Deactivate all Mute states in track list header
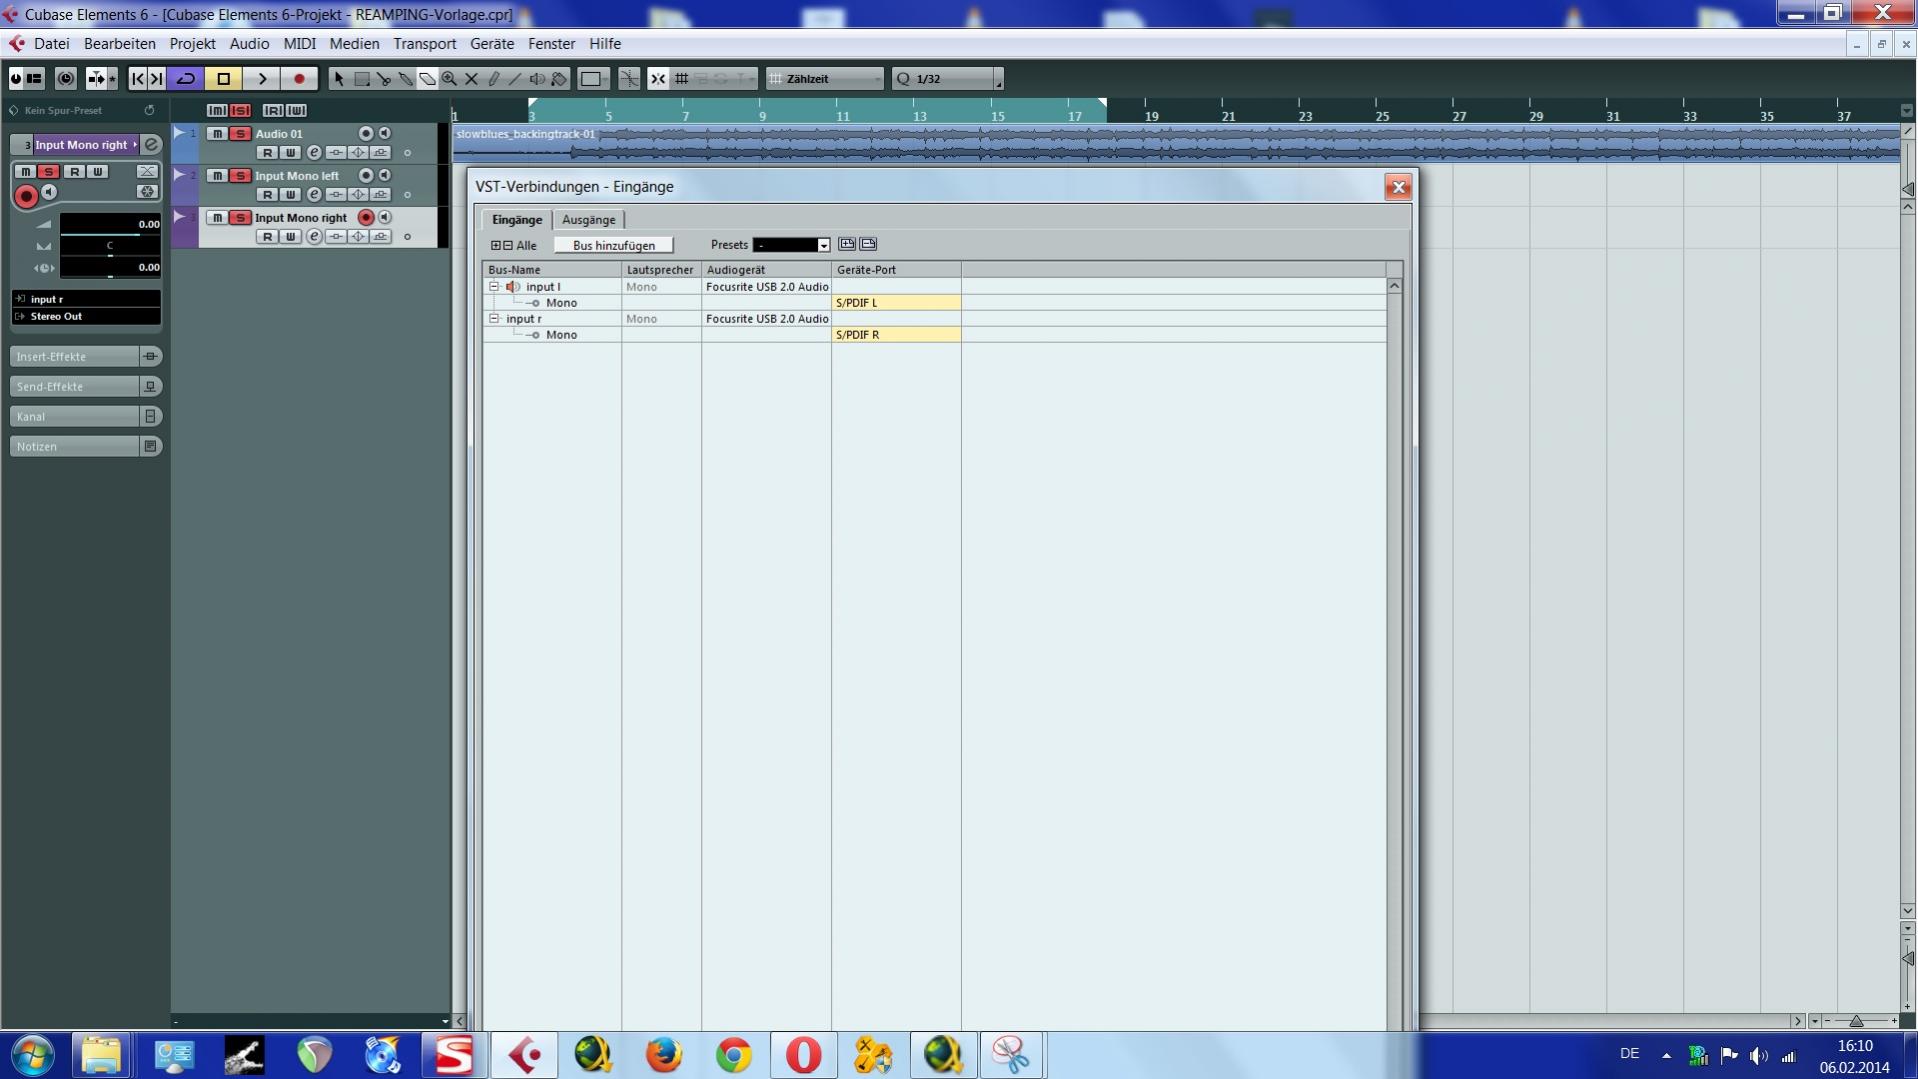The image size is (1918, 1079). coord(217,110)
